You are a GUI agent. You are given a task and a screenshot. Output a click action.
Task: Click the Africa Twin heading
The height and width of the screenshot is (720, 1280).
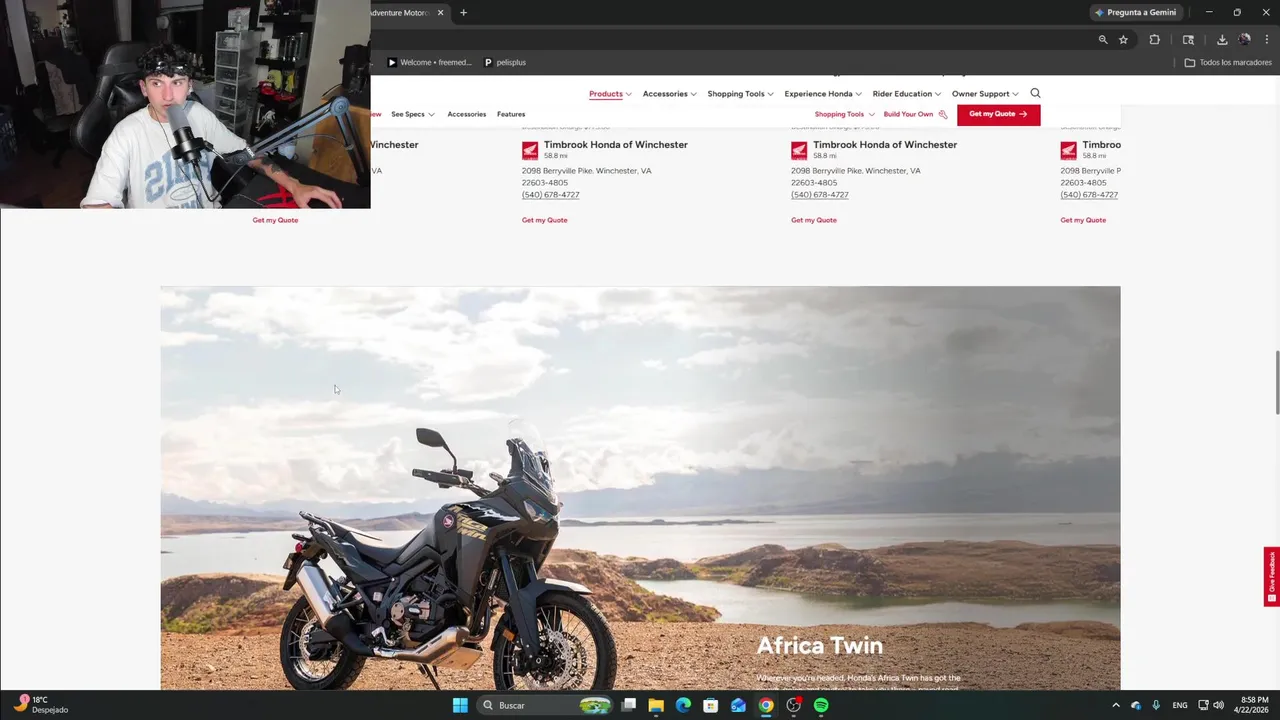tap(819, 646)
